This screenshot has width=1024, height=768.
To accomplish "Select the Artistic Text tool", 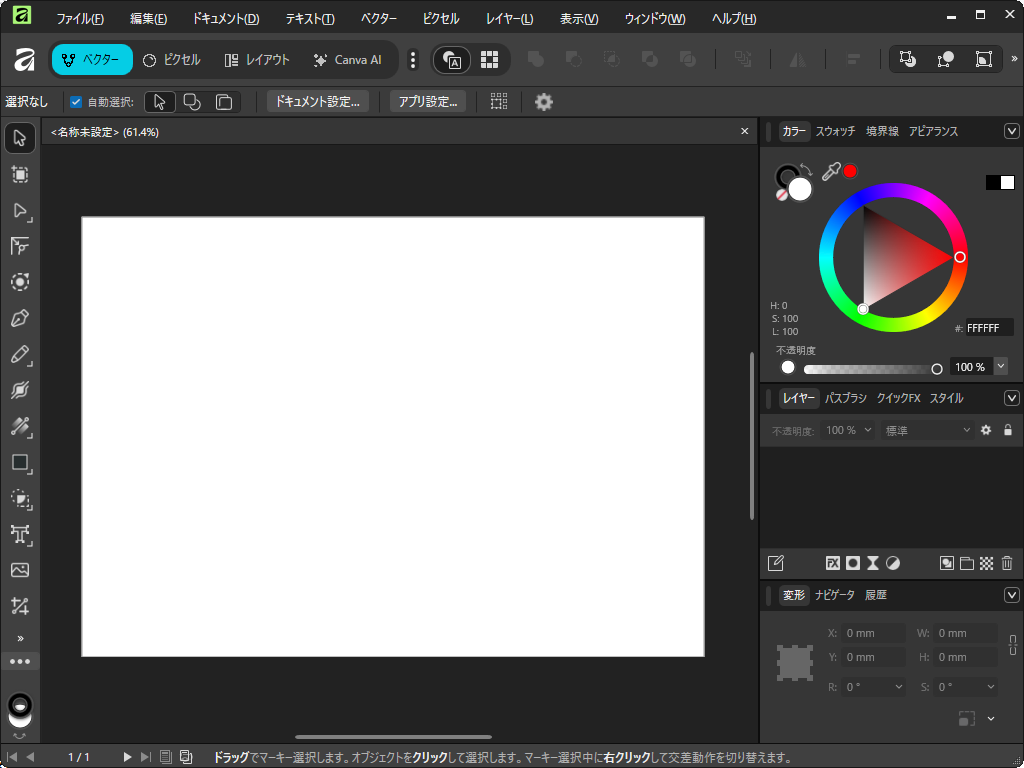I will tap(19, 534).
